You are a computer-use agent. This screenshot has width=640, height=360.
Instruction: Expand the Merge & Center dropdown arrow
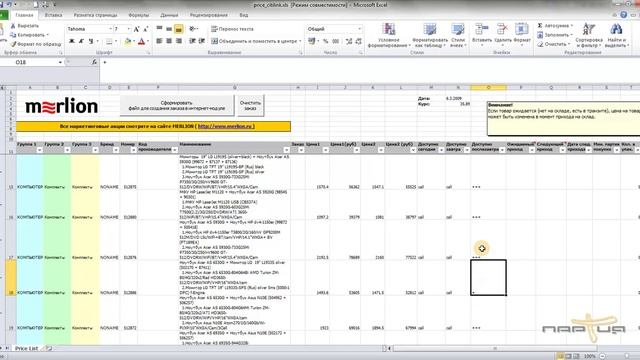(300, 41)
